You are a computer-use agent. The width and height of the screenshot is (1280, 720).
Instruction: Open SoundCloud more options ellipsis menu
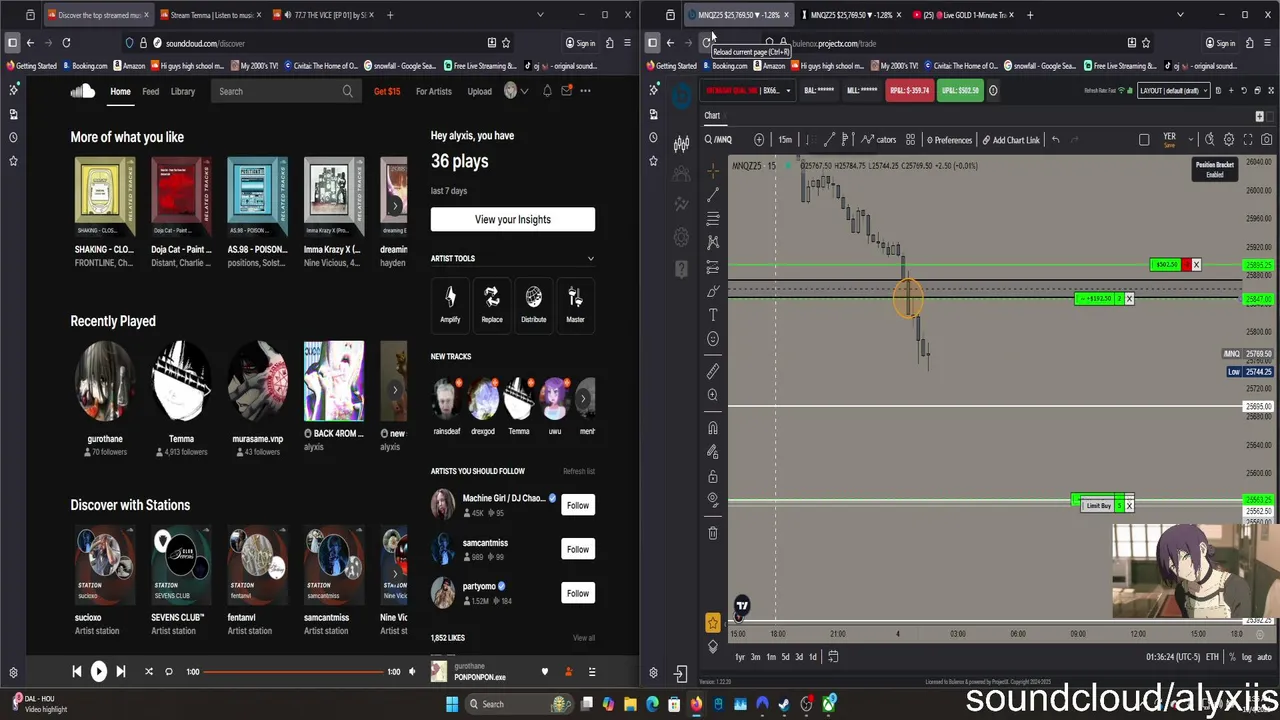click(585, 91)
